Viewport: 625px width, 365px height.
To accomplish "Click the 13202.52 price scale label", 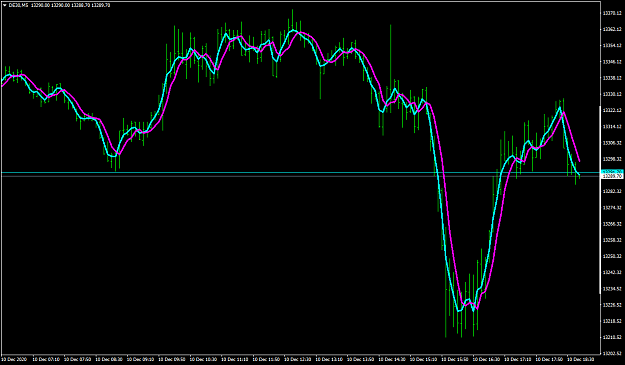I will (612, 353).
